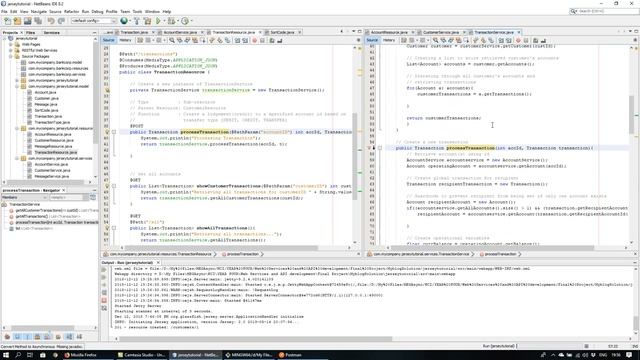Select AccountService.java in Projects tree
The image size is (640, 360).
(x=52, y=164)
